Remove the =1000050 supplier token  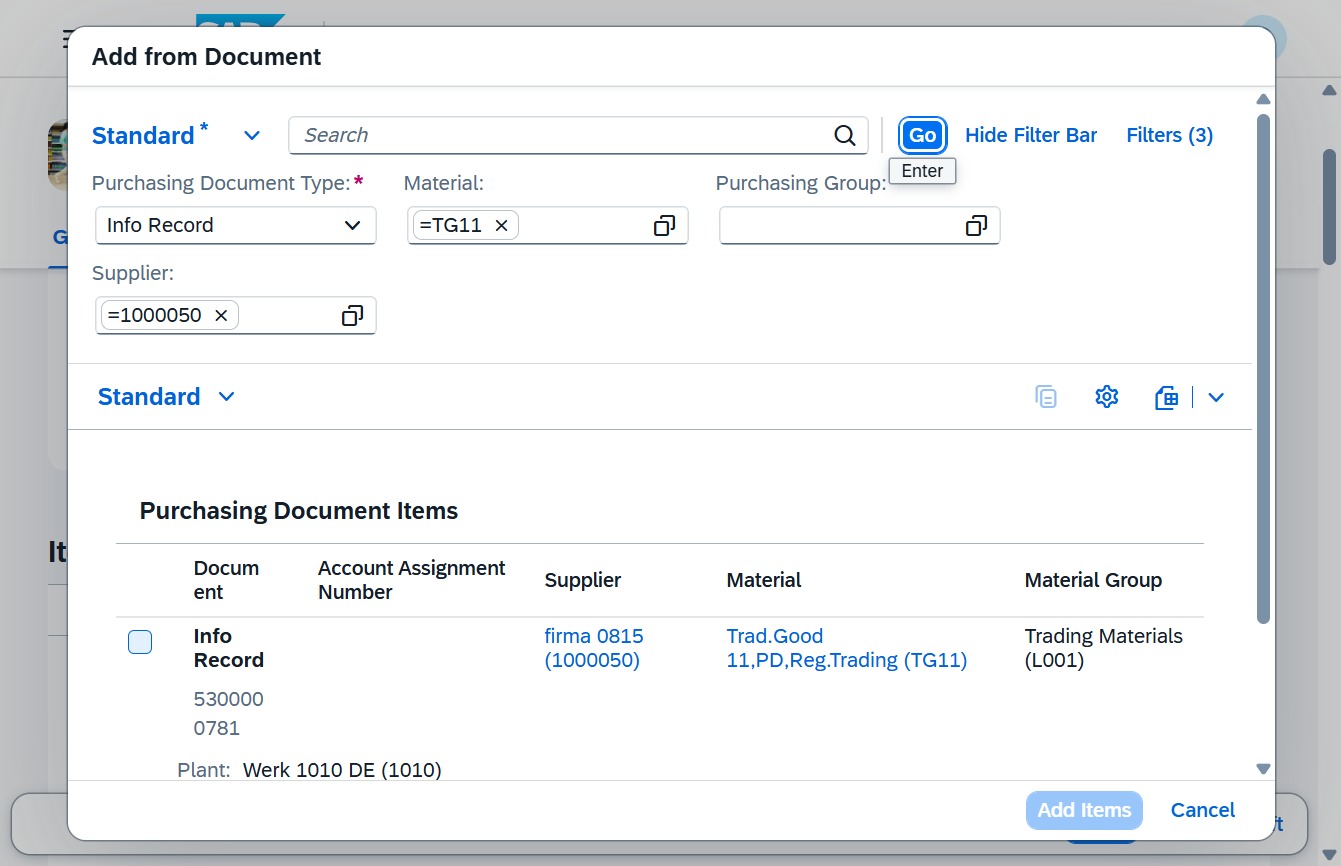[x=221, y=316]
